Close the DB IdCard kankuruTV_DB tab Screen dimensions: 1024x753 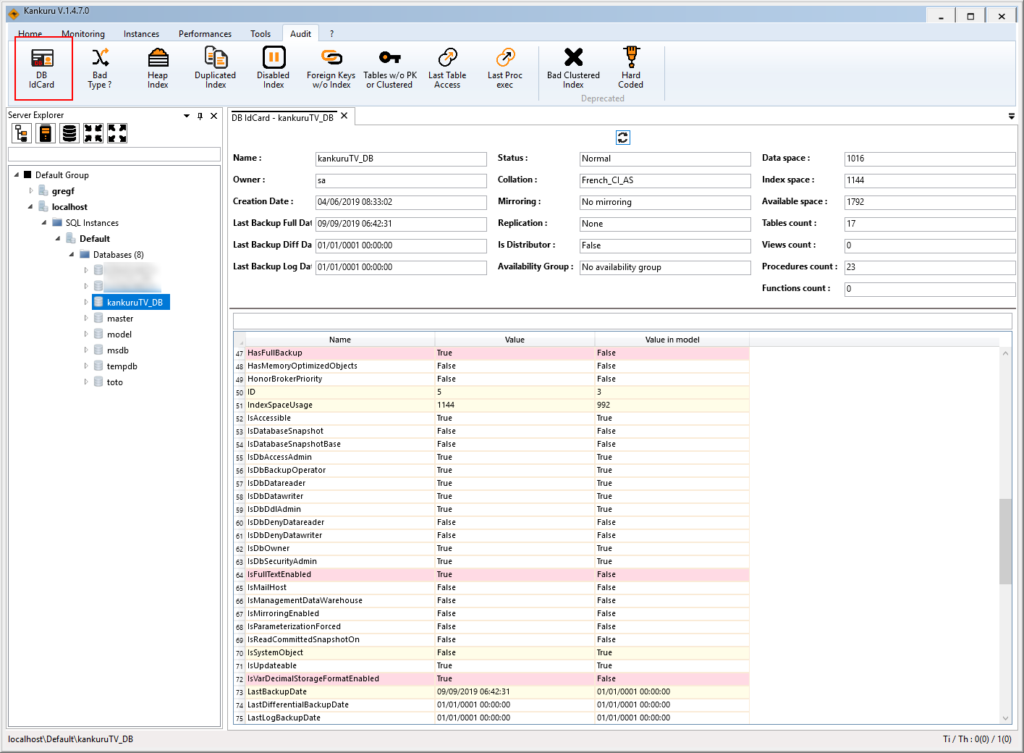(344, 116)
